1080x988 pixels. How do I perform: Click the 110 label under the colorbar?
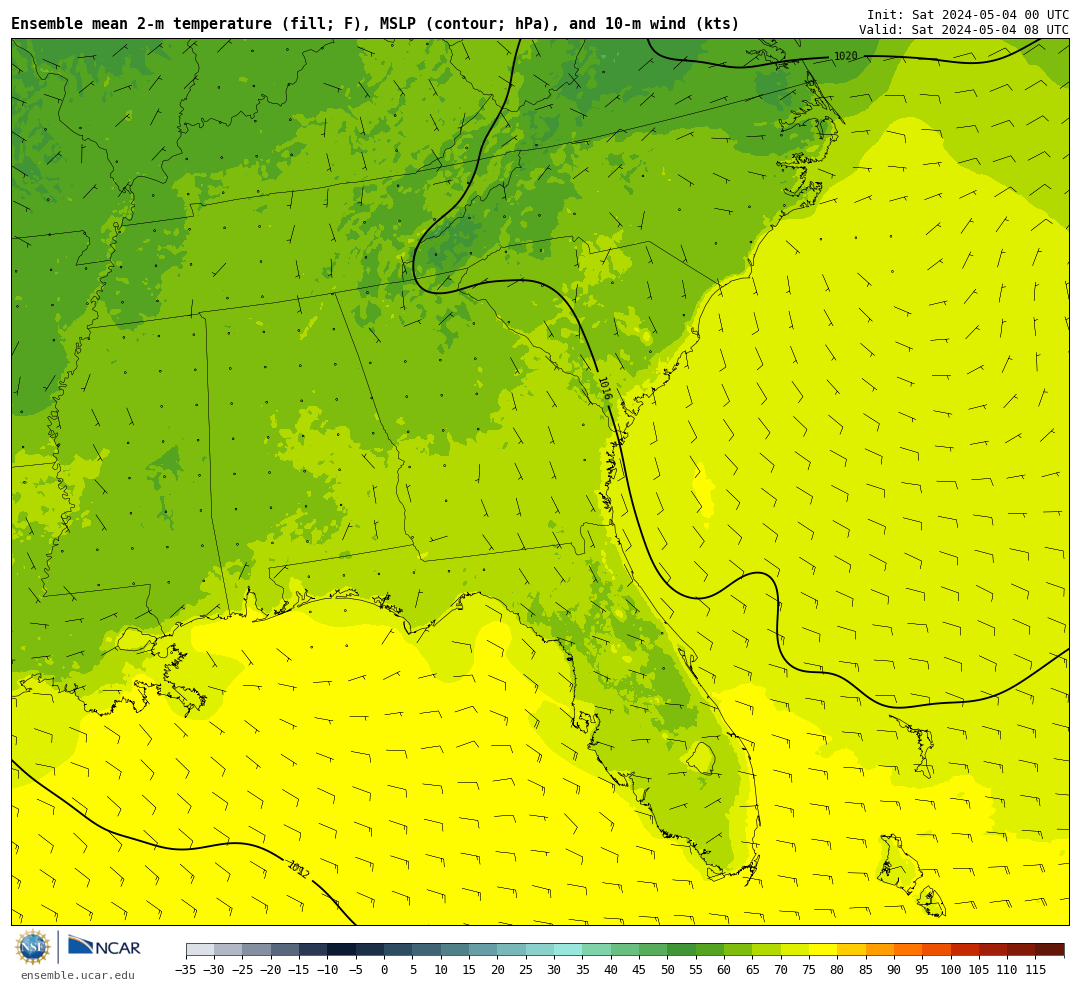1007,970
